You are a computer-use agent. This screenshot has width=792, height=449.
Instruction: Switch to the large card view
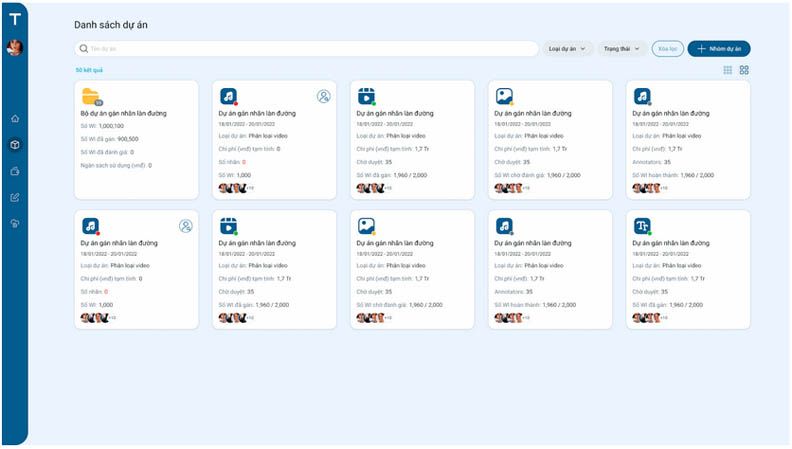744,70
